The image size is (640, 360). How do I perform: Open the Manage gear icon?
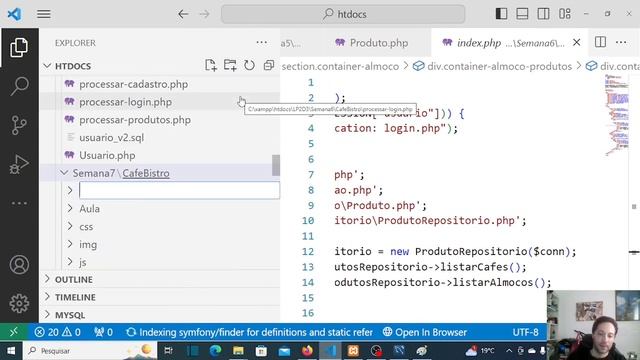19,303
